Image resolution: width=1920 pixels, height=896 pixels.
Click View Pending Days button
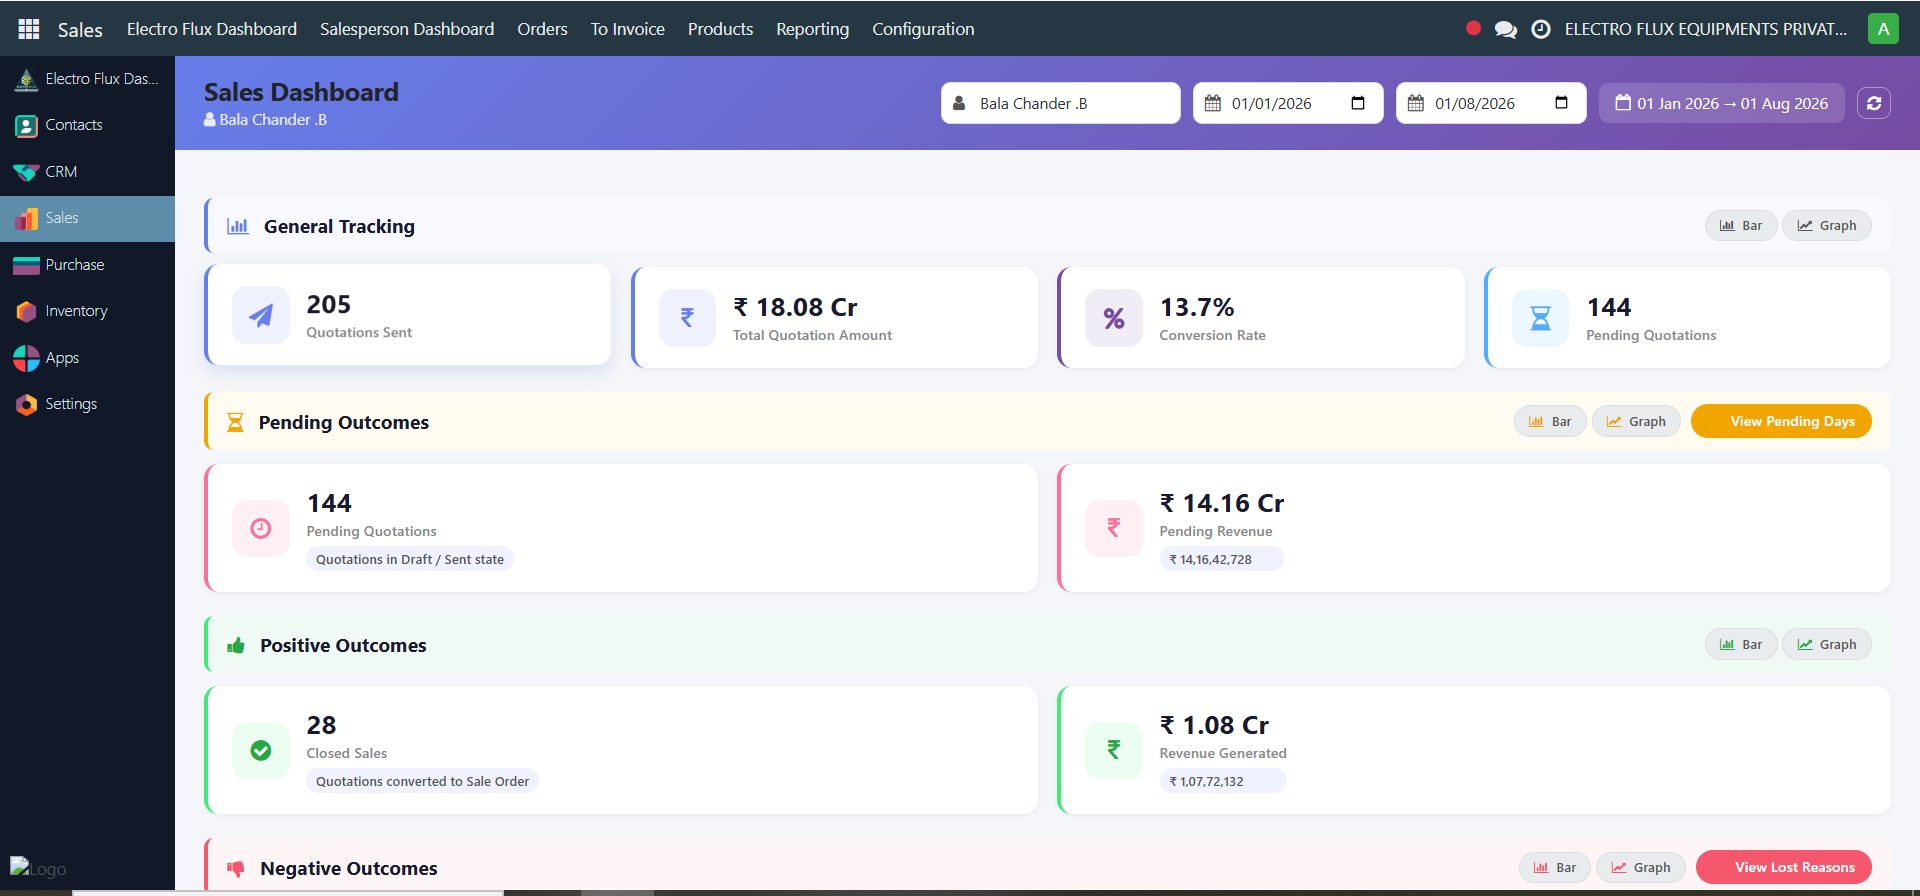[x=1781, y=421]
